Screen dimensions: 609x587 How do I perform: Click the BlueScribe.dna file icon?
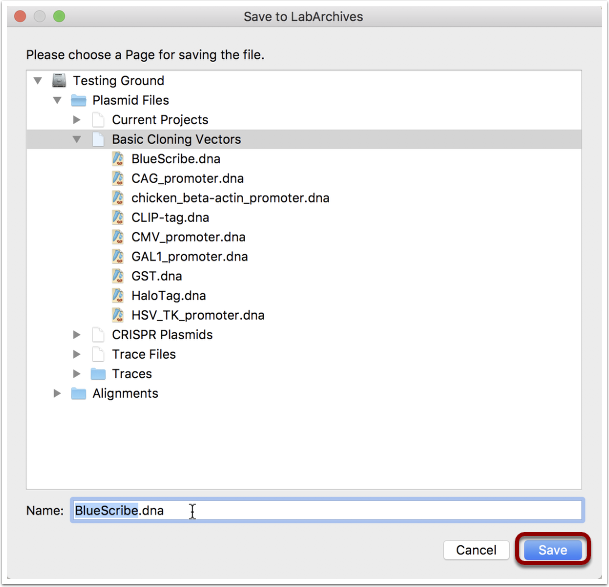[118, 159]
